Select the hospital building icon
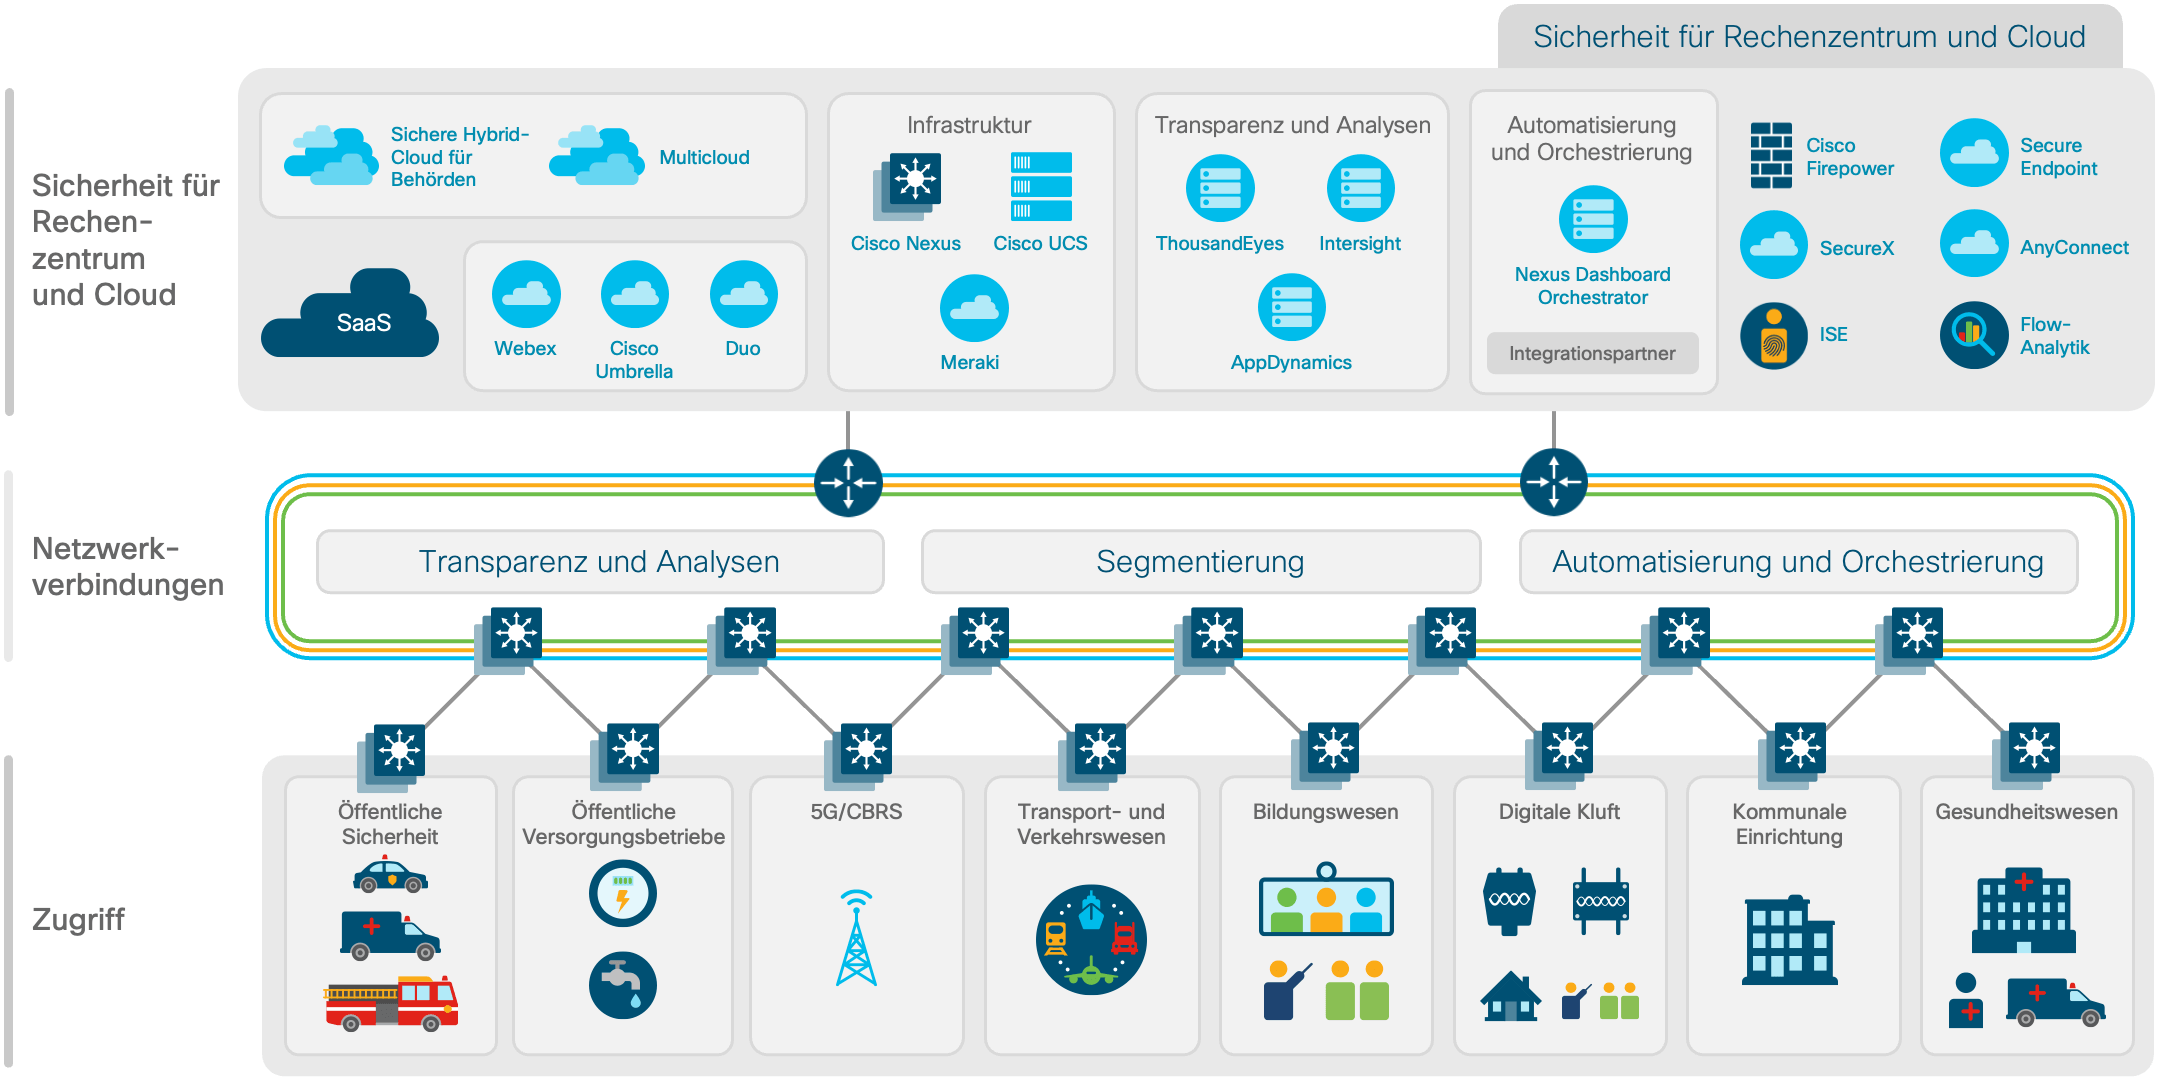Viewport: 2160px width, 1080px height. (x=2024, y=910)
